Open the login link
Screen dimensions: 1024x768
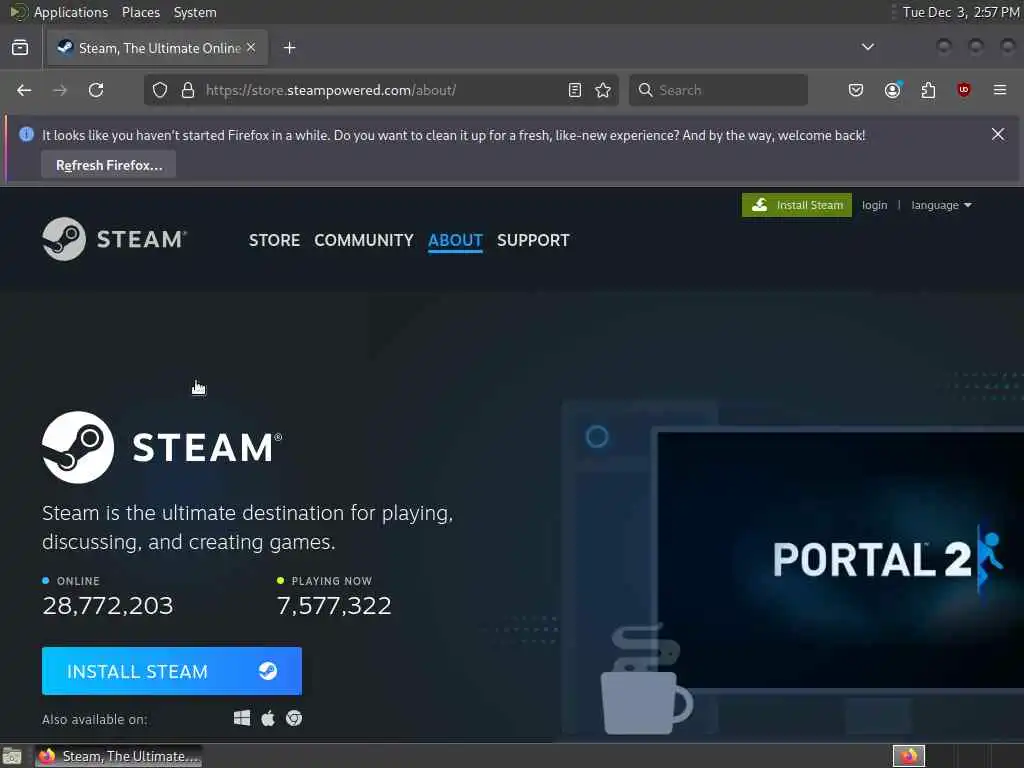tap(874, 205)
